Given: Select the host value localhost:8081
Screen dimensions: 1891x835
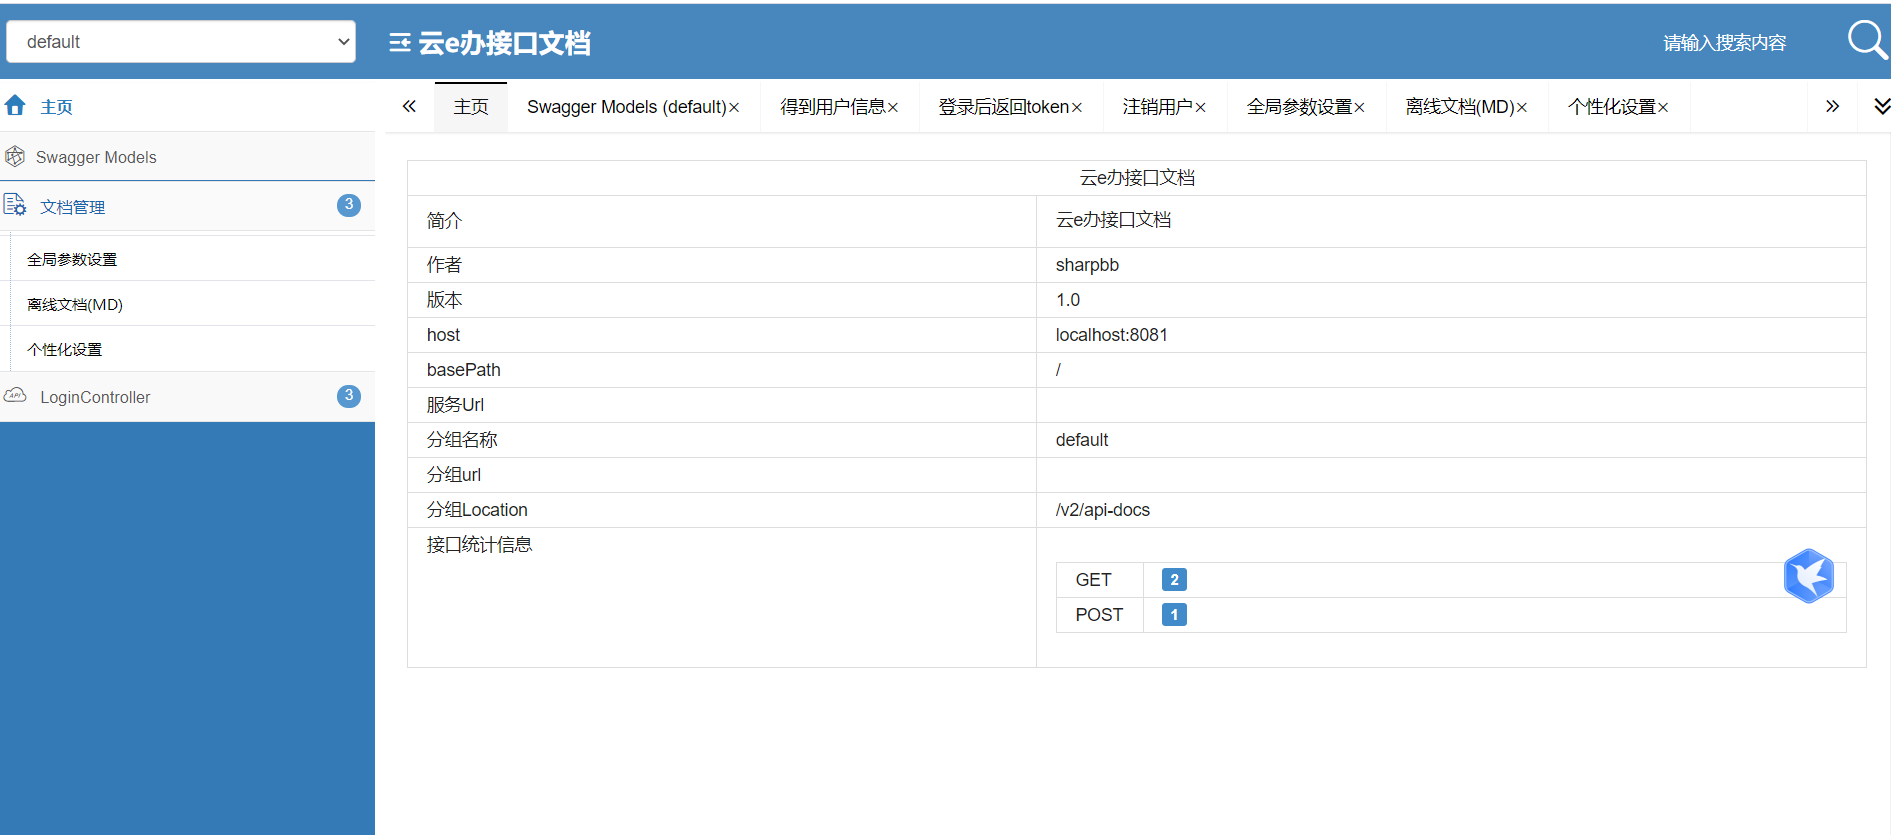Looking at the screenshot, I should click(x=1112, y=335).
